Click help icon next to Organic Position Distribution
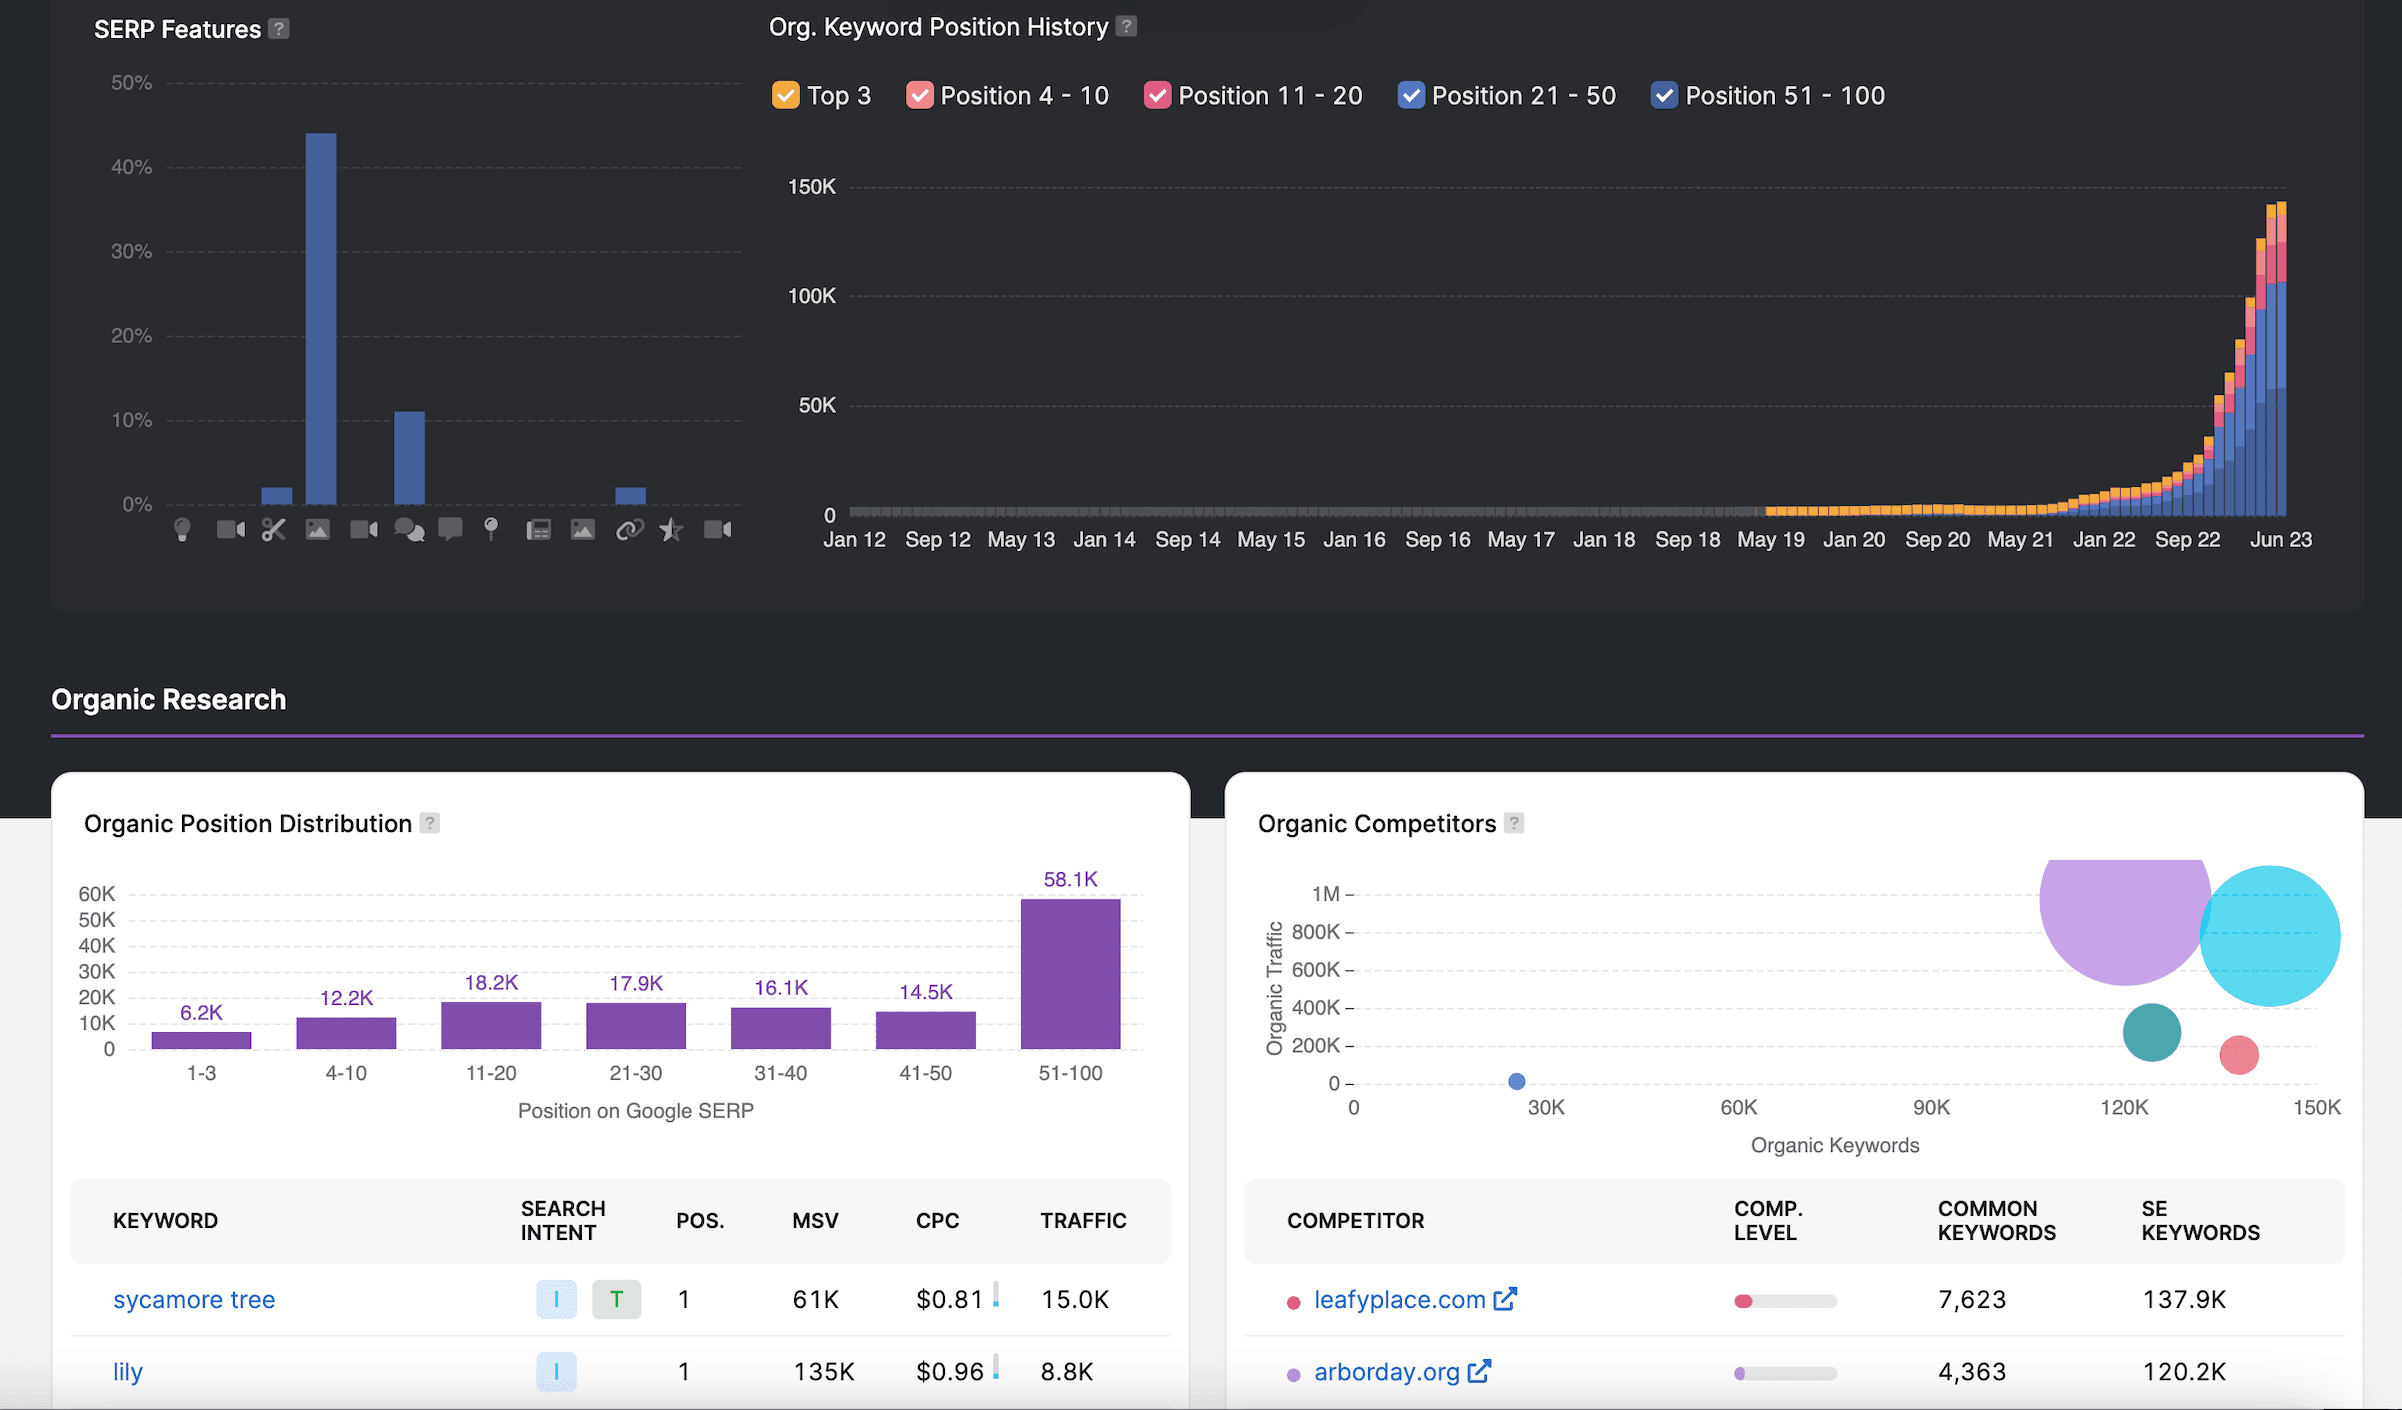Viewport: 2402px width, 1410px height. pyautogui.click(x=430, y=823)
